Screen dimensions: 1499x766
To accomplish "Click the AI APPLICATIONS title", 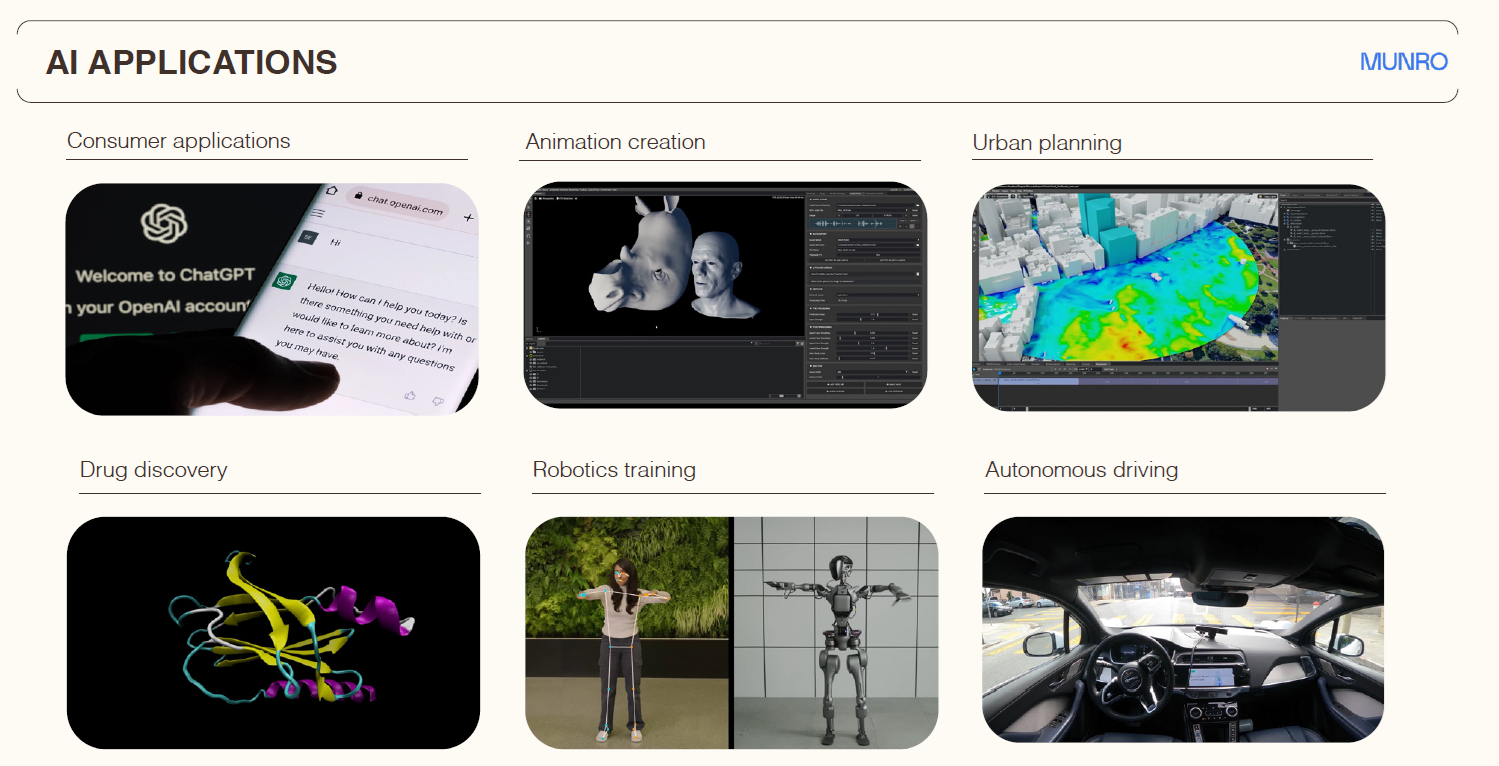I will coord(191,62).
